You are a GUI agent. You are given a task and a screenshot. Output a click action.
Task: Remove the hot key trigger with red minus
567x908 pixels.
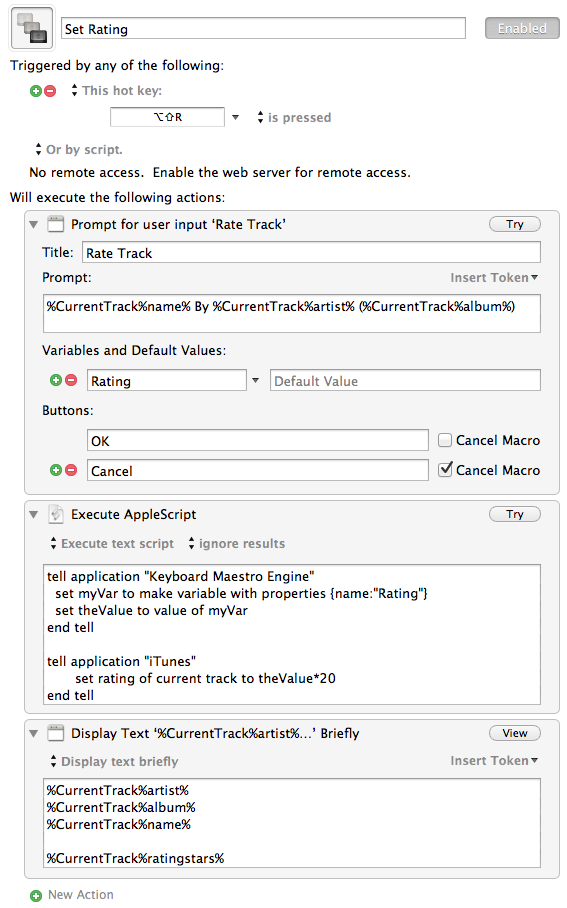pos(50,91)
